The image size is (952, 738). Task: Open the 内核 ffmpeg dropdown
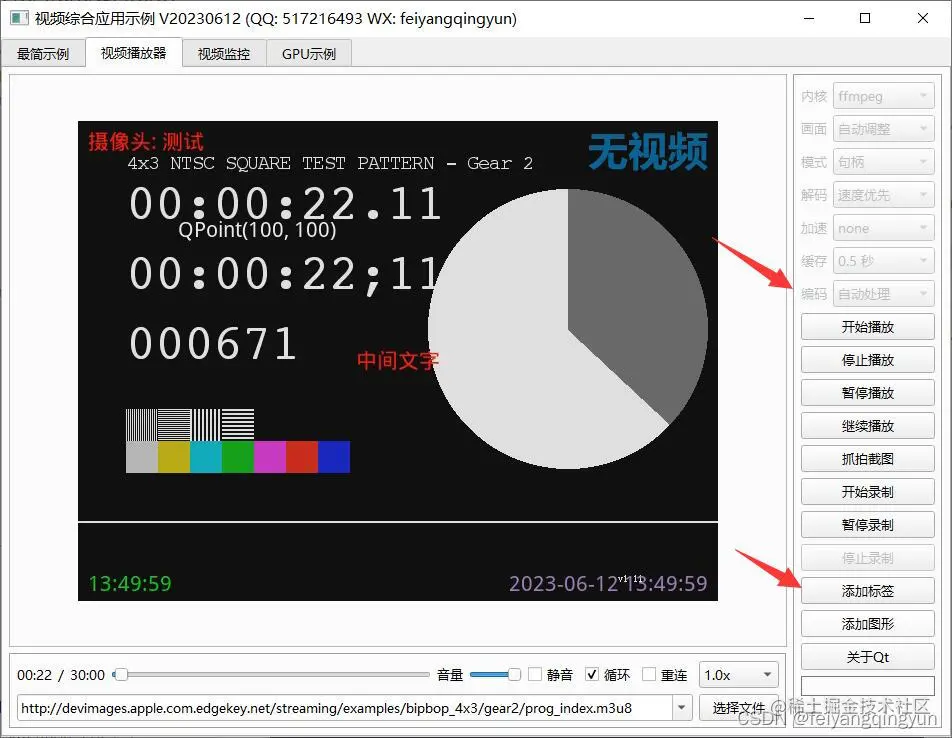[x=884, y=95]
